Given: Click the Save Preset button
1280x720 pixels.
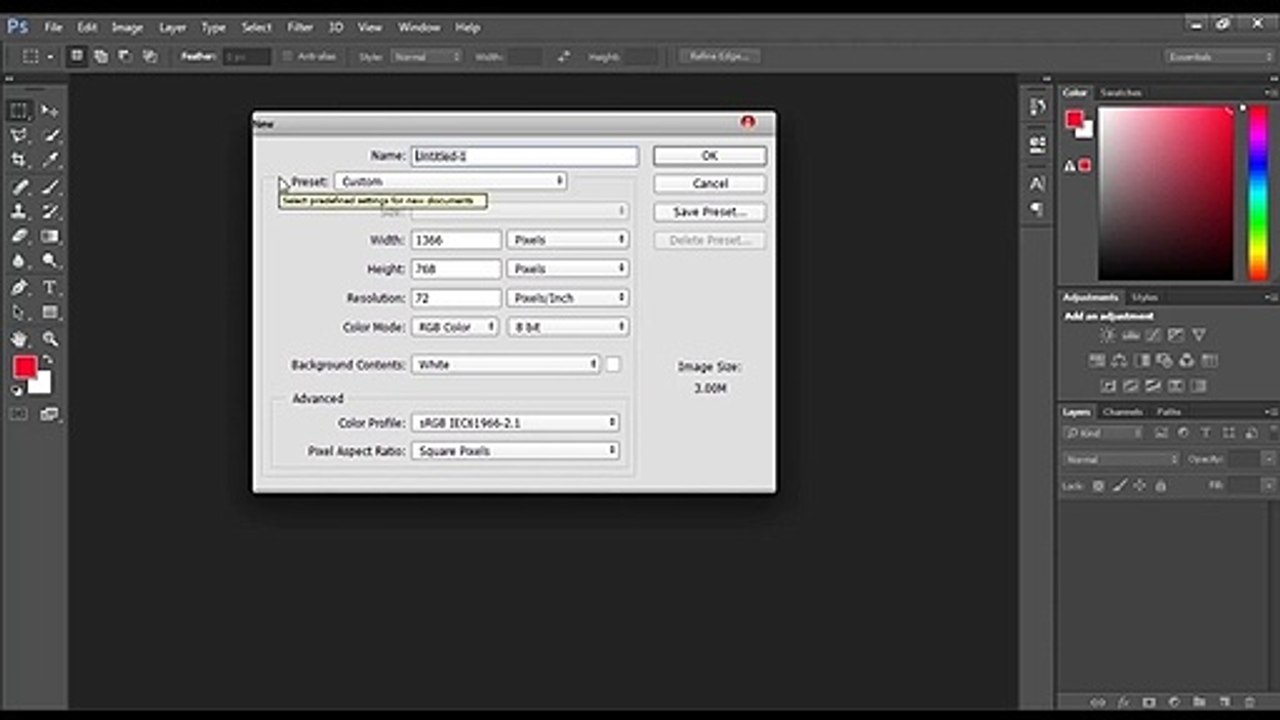Looking at the screenshot, I should coord(710,212).
